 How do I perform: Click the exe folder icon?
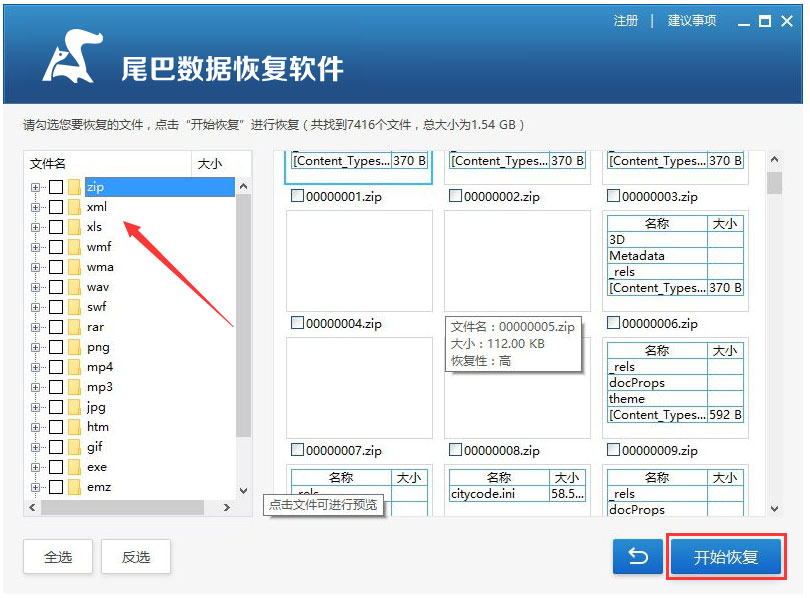(74, 467)
